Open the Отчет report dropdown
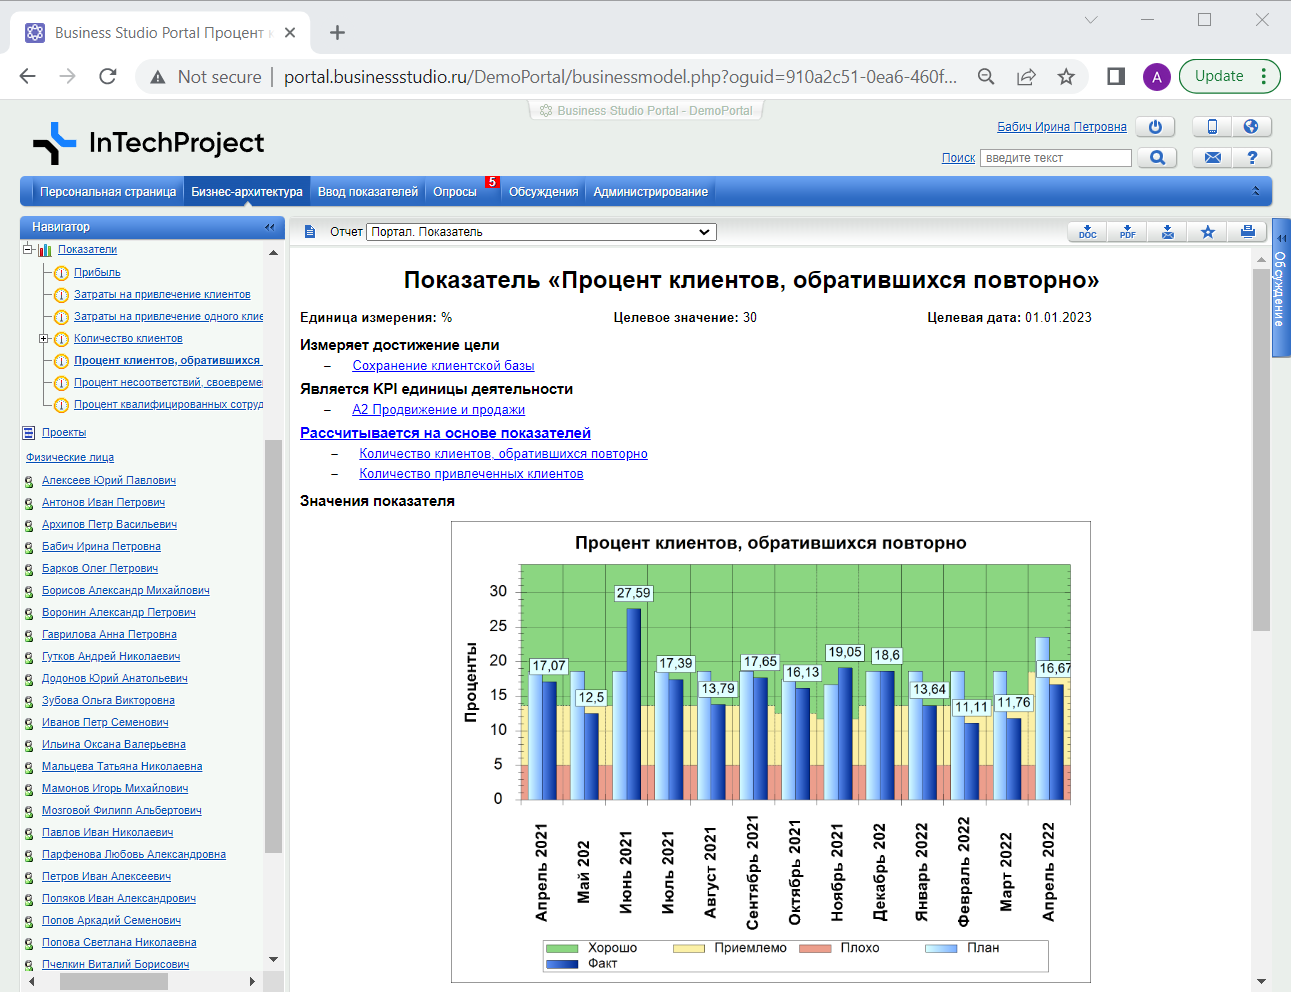 [x=542, y=232]
